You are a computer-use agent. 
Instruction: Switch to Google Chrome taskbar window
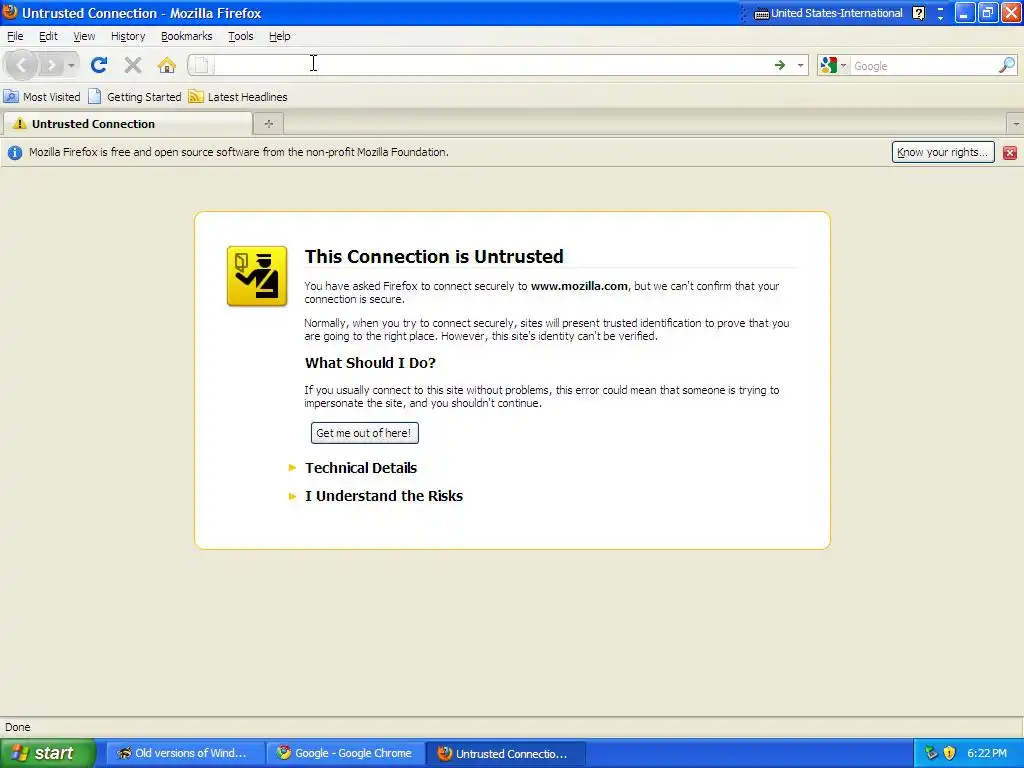(x=345, y=753)
